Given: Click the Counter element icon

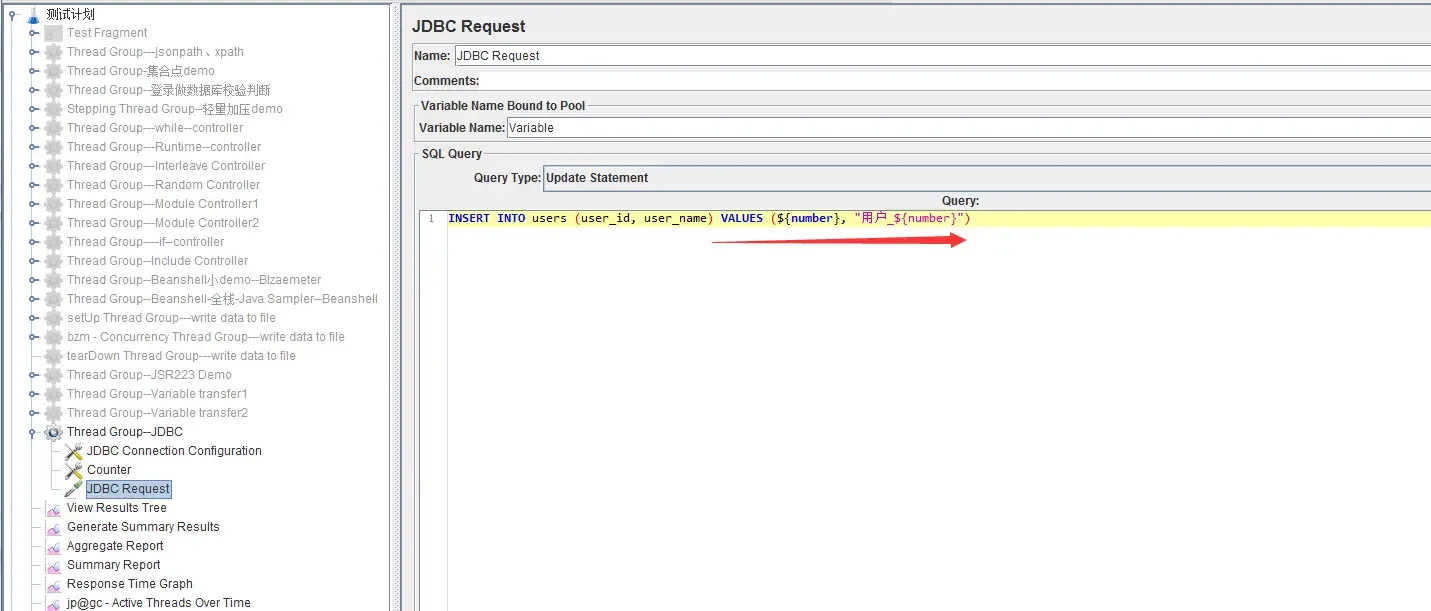Looking at the screenshot, I should point(73,470).
